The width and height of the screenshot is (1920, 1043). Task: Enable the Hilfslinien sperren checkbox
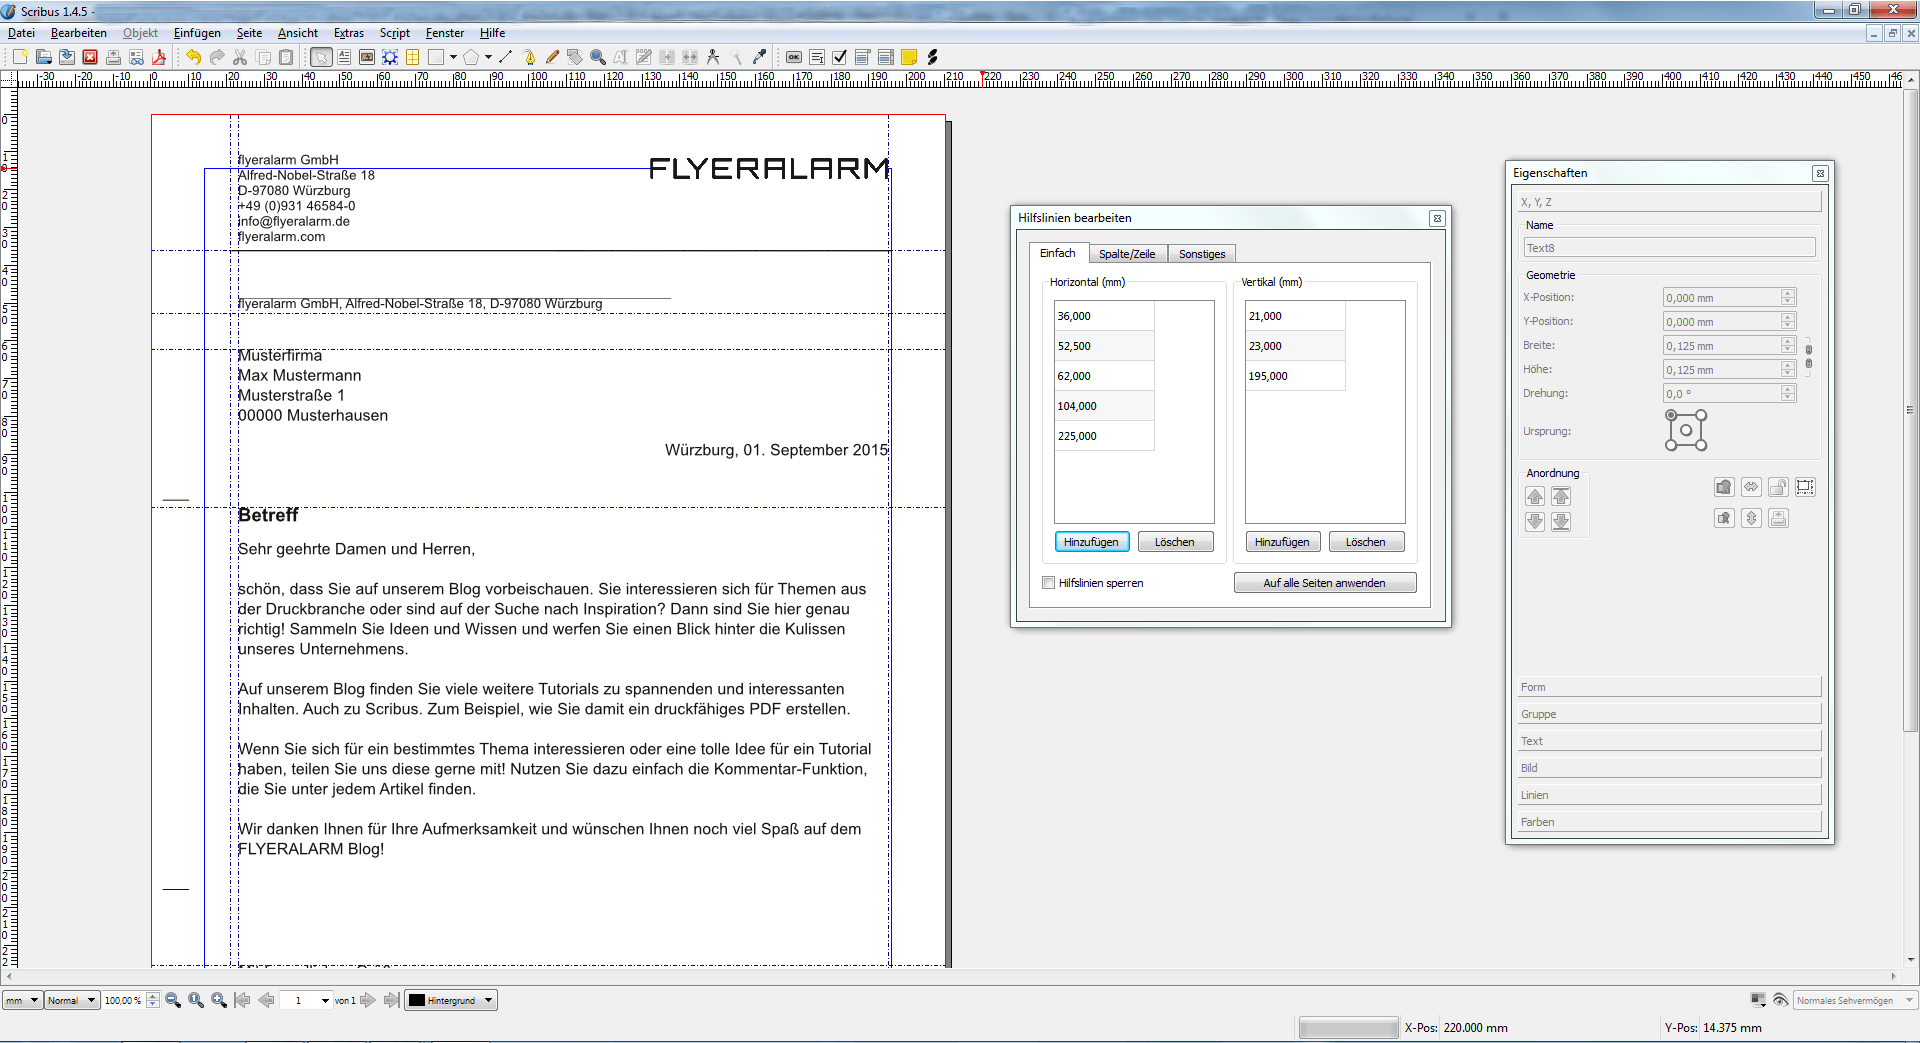[1049, 582]
